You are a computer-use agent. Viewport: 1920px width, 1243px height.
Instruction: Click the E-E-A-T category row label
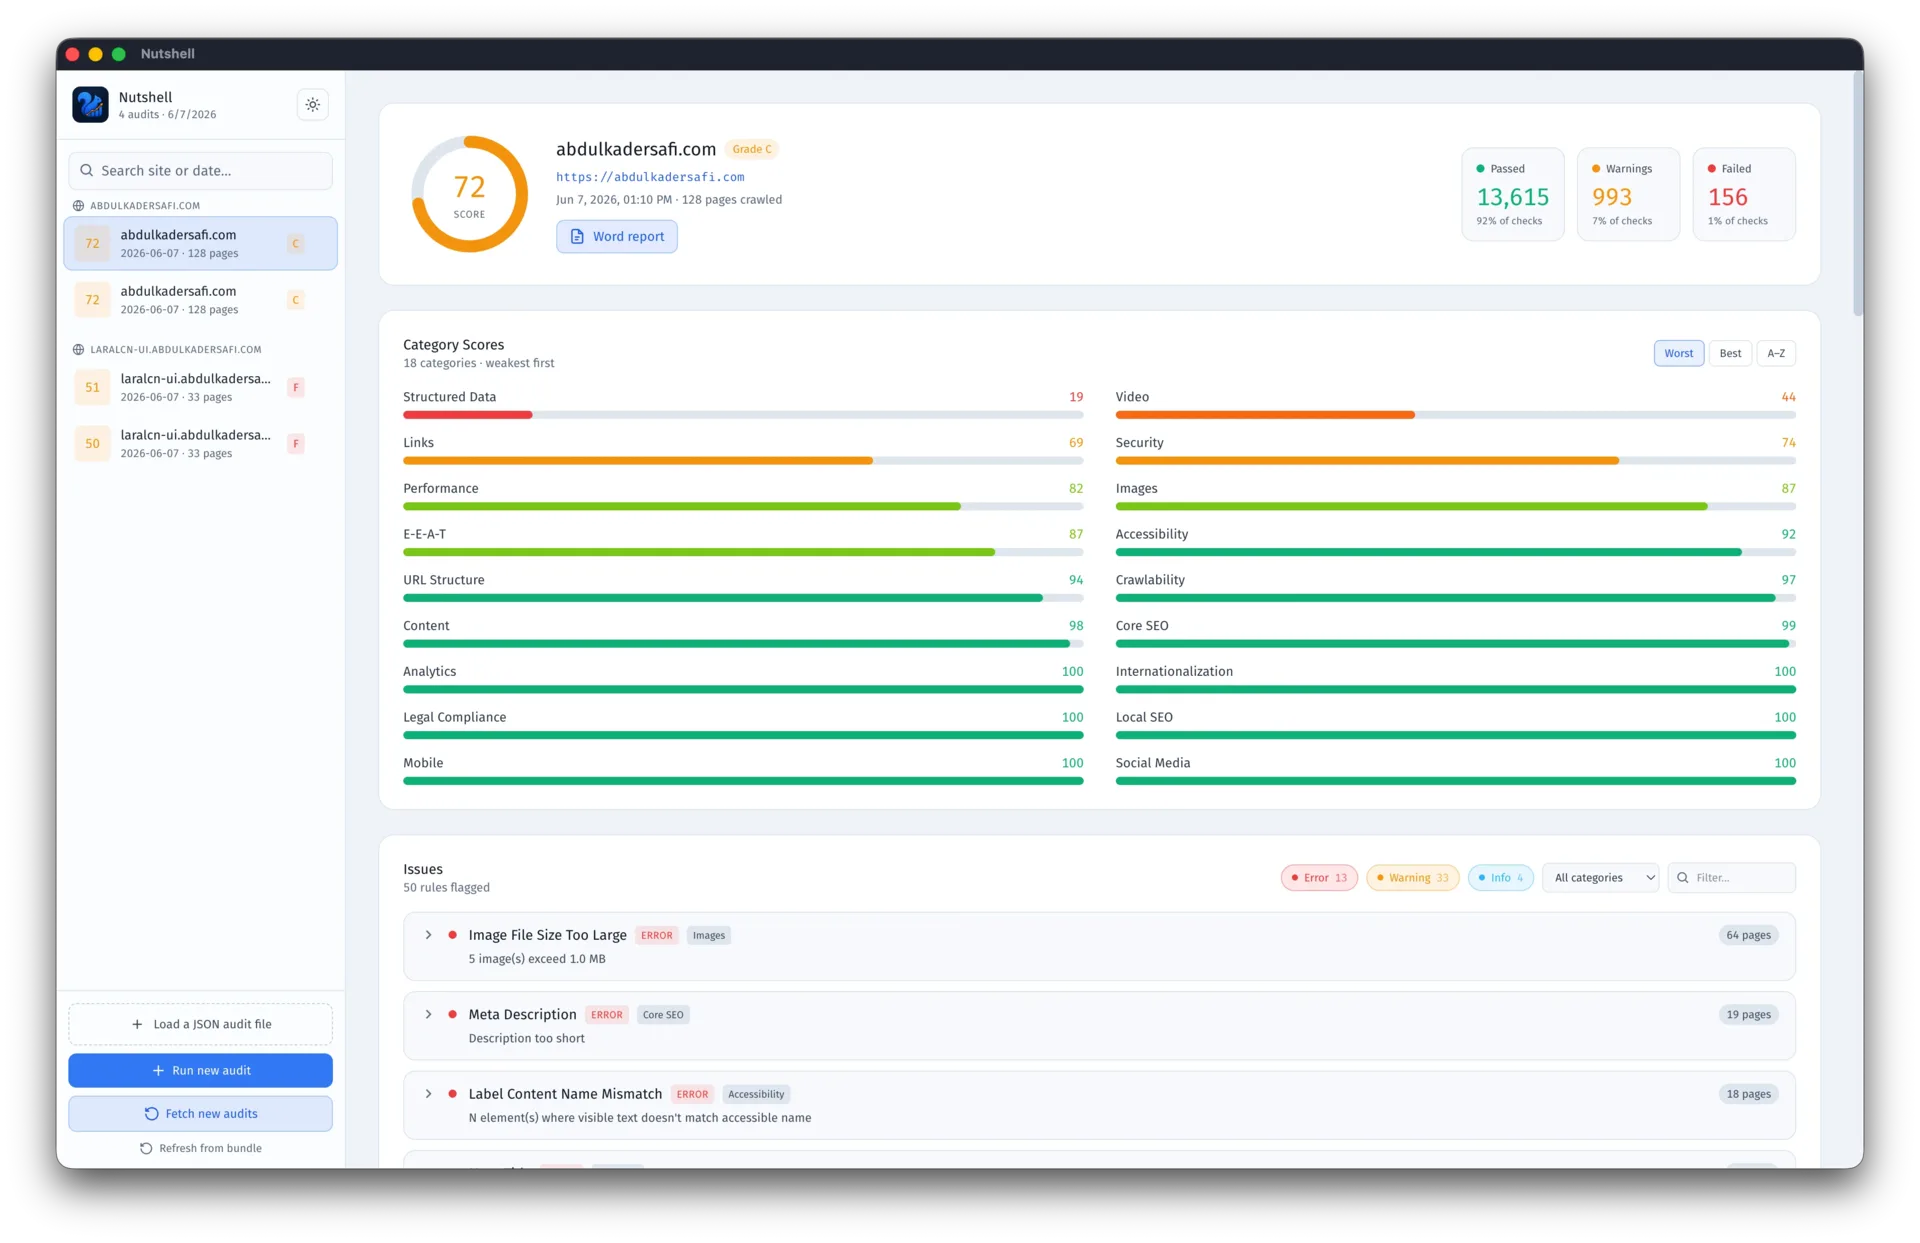[425, 534]
